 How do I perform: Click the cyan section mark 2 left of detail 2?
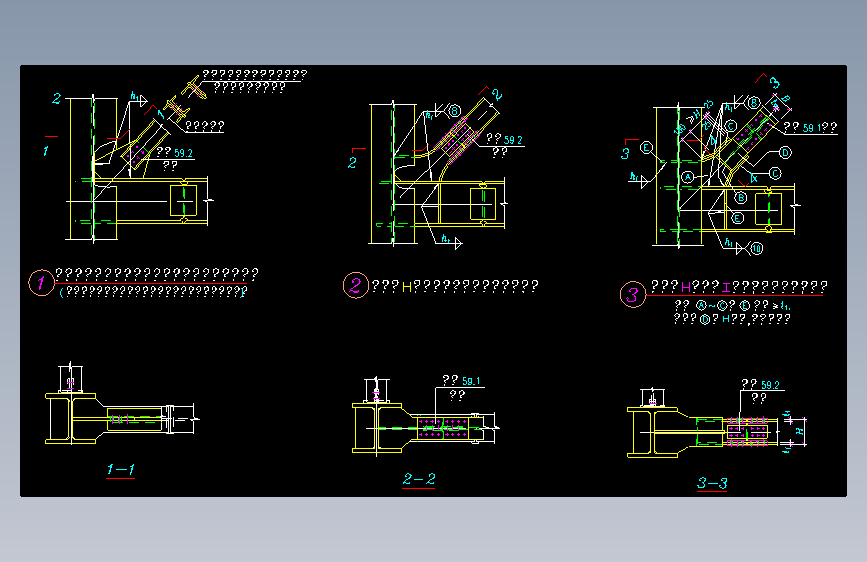pos(352,163)
